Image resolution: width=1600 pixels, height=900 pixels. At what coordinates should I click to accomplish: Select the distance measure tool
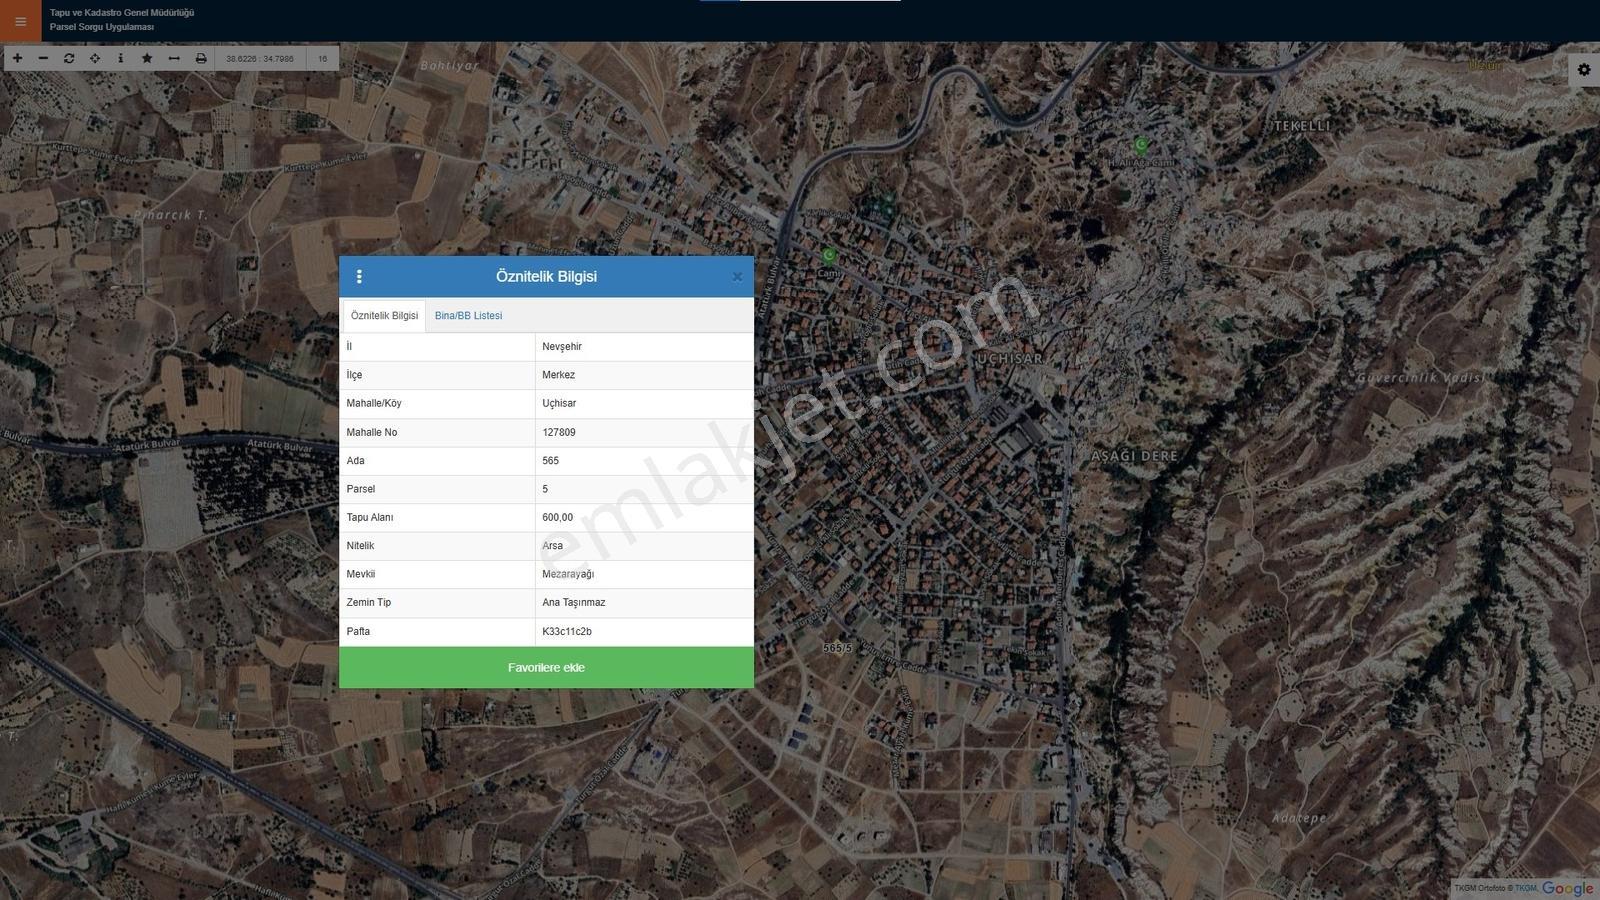click(174, 58)
